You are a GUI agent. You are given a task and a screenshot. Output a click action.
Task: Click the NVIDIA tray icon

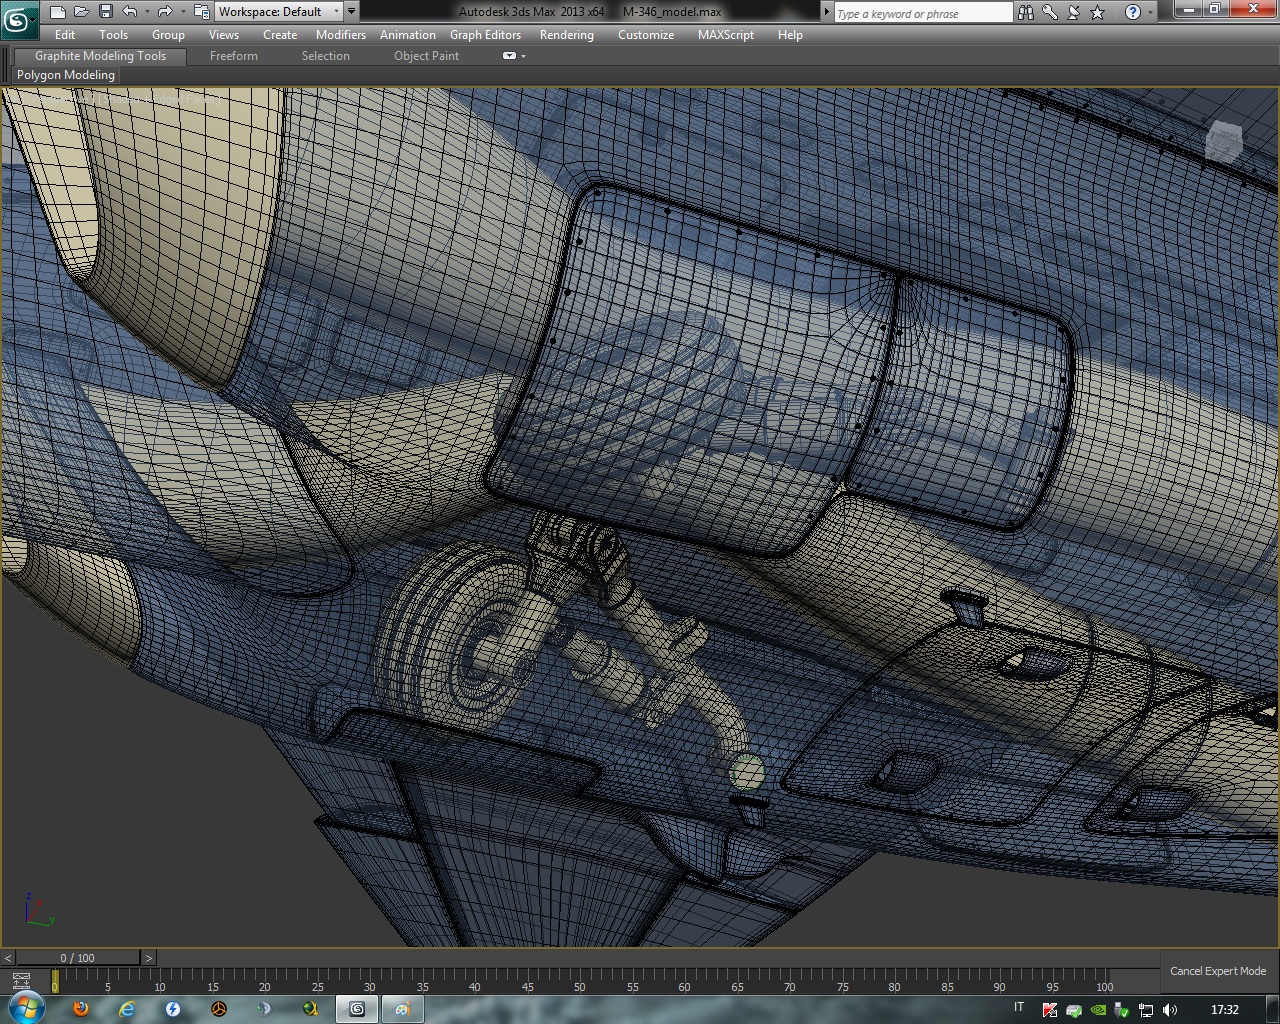[x=1098, y=1010]
